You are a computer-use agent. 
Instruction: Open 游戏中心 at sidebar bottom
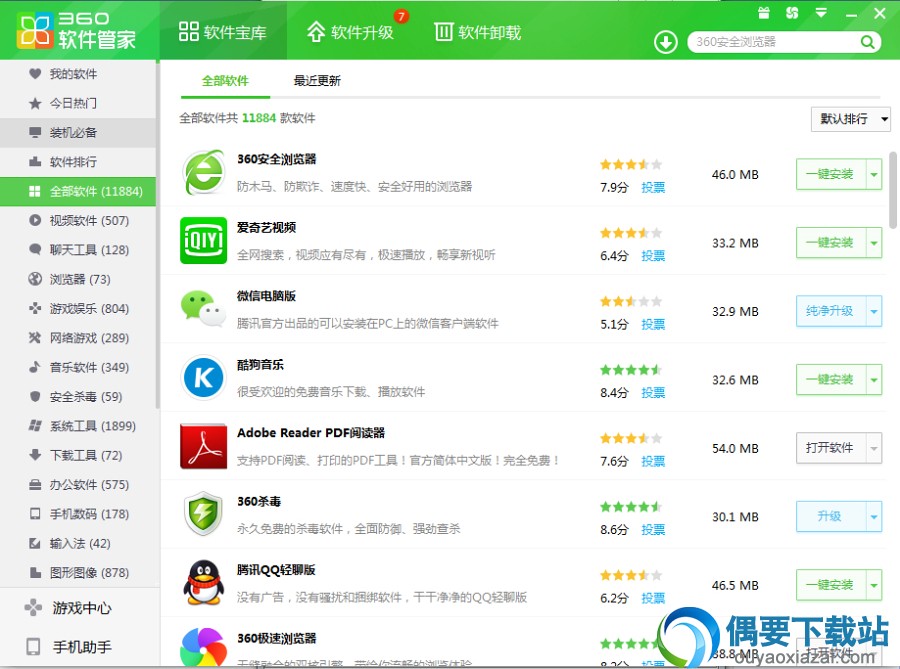coord(80,608)
